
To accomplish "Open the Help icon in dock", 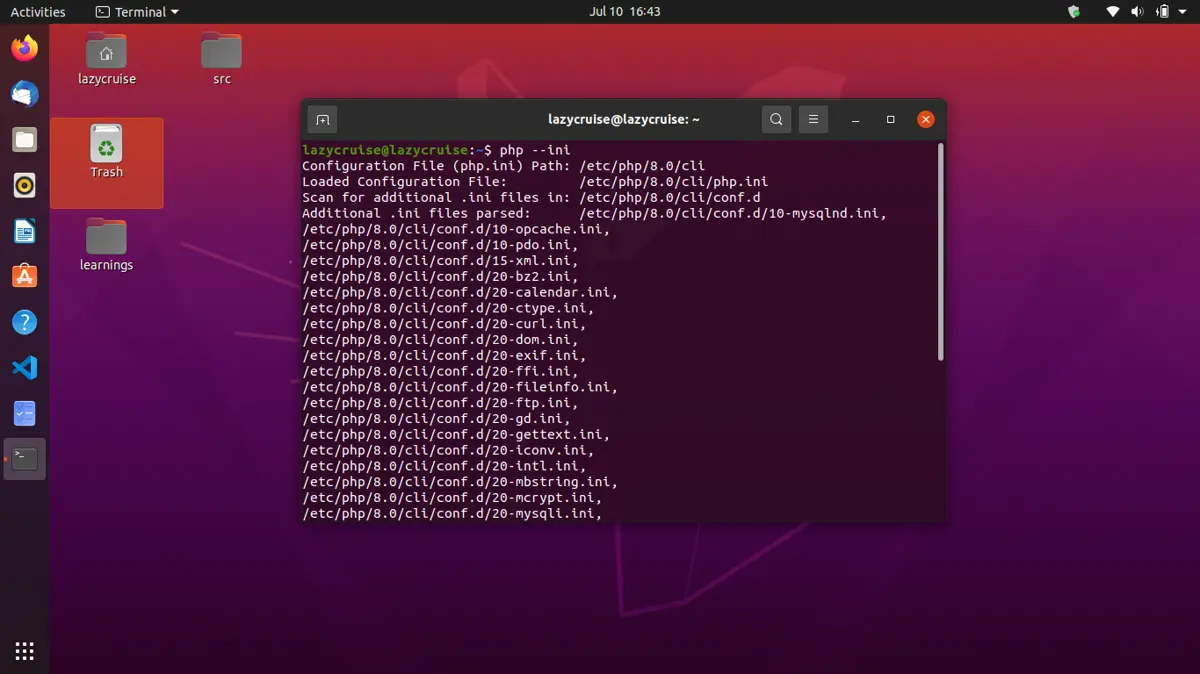I will click(x=25, y=322).
